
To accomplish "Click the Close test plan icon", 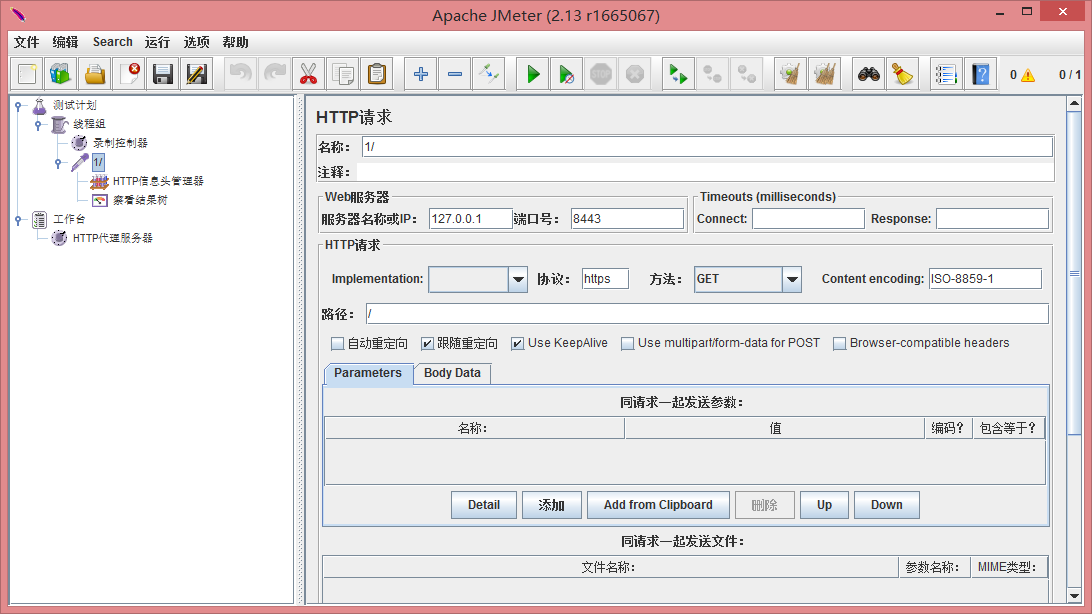I will coord(130,74).
